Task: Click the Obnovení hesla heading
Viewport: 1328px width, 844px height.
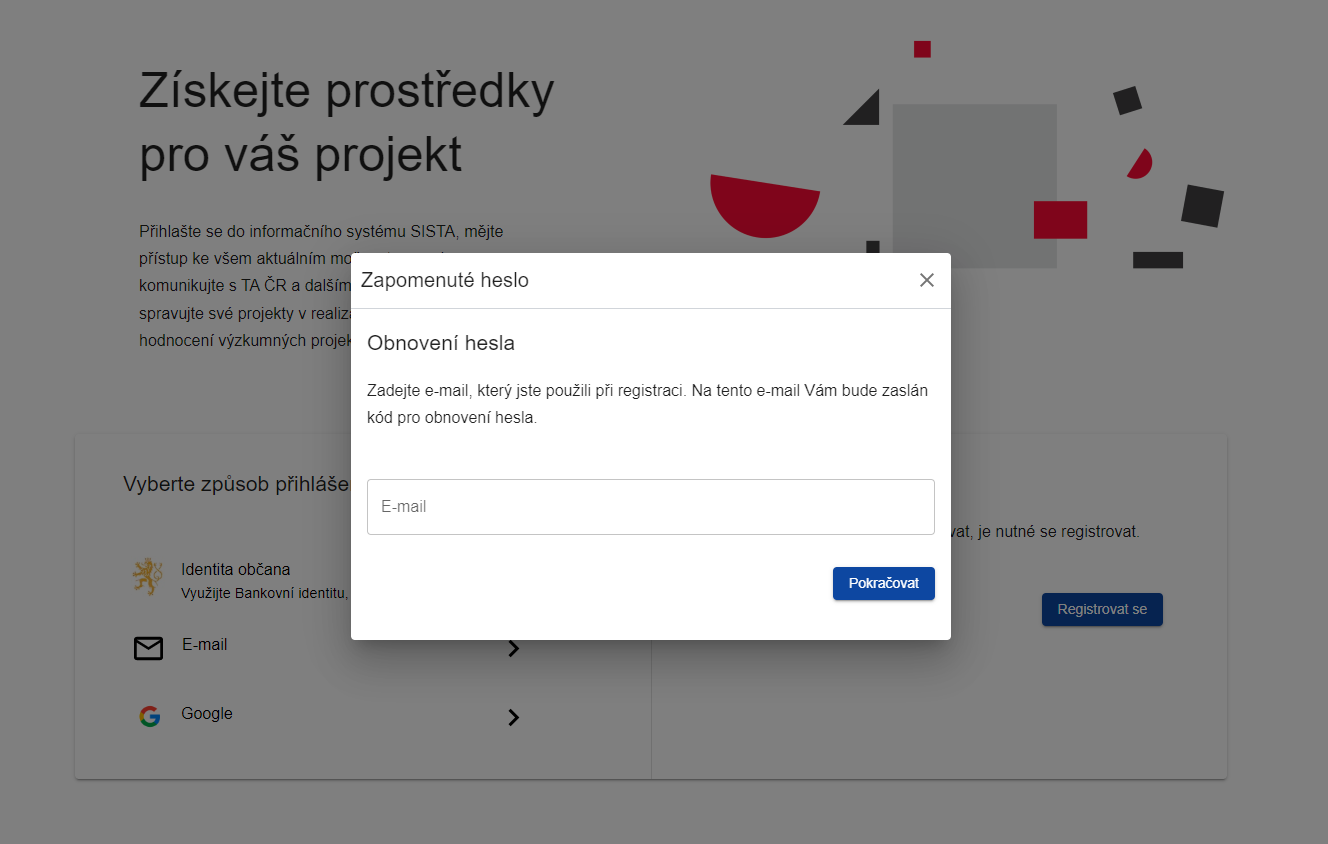Action: coord(441,343)
